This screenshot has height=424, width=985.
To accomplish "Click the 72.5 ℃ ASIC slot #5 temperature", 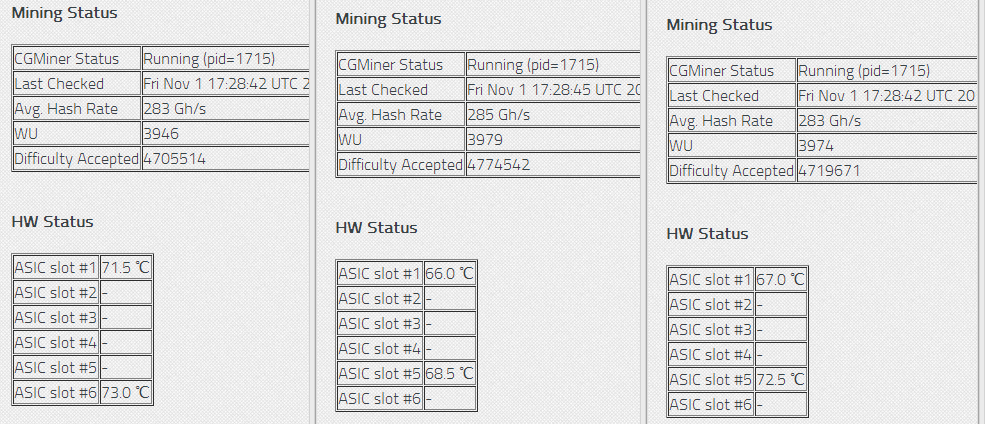I will click(x=781, y=380).
